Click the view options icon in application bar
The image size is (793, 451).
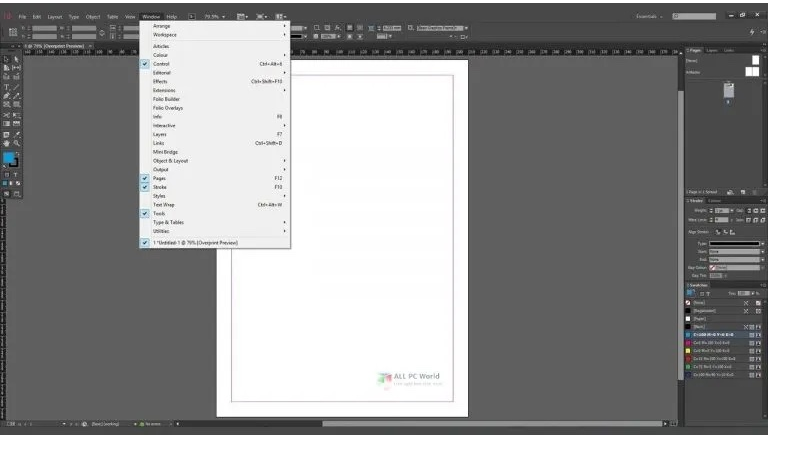pos(242,17)
